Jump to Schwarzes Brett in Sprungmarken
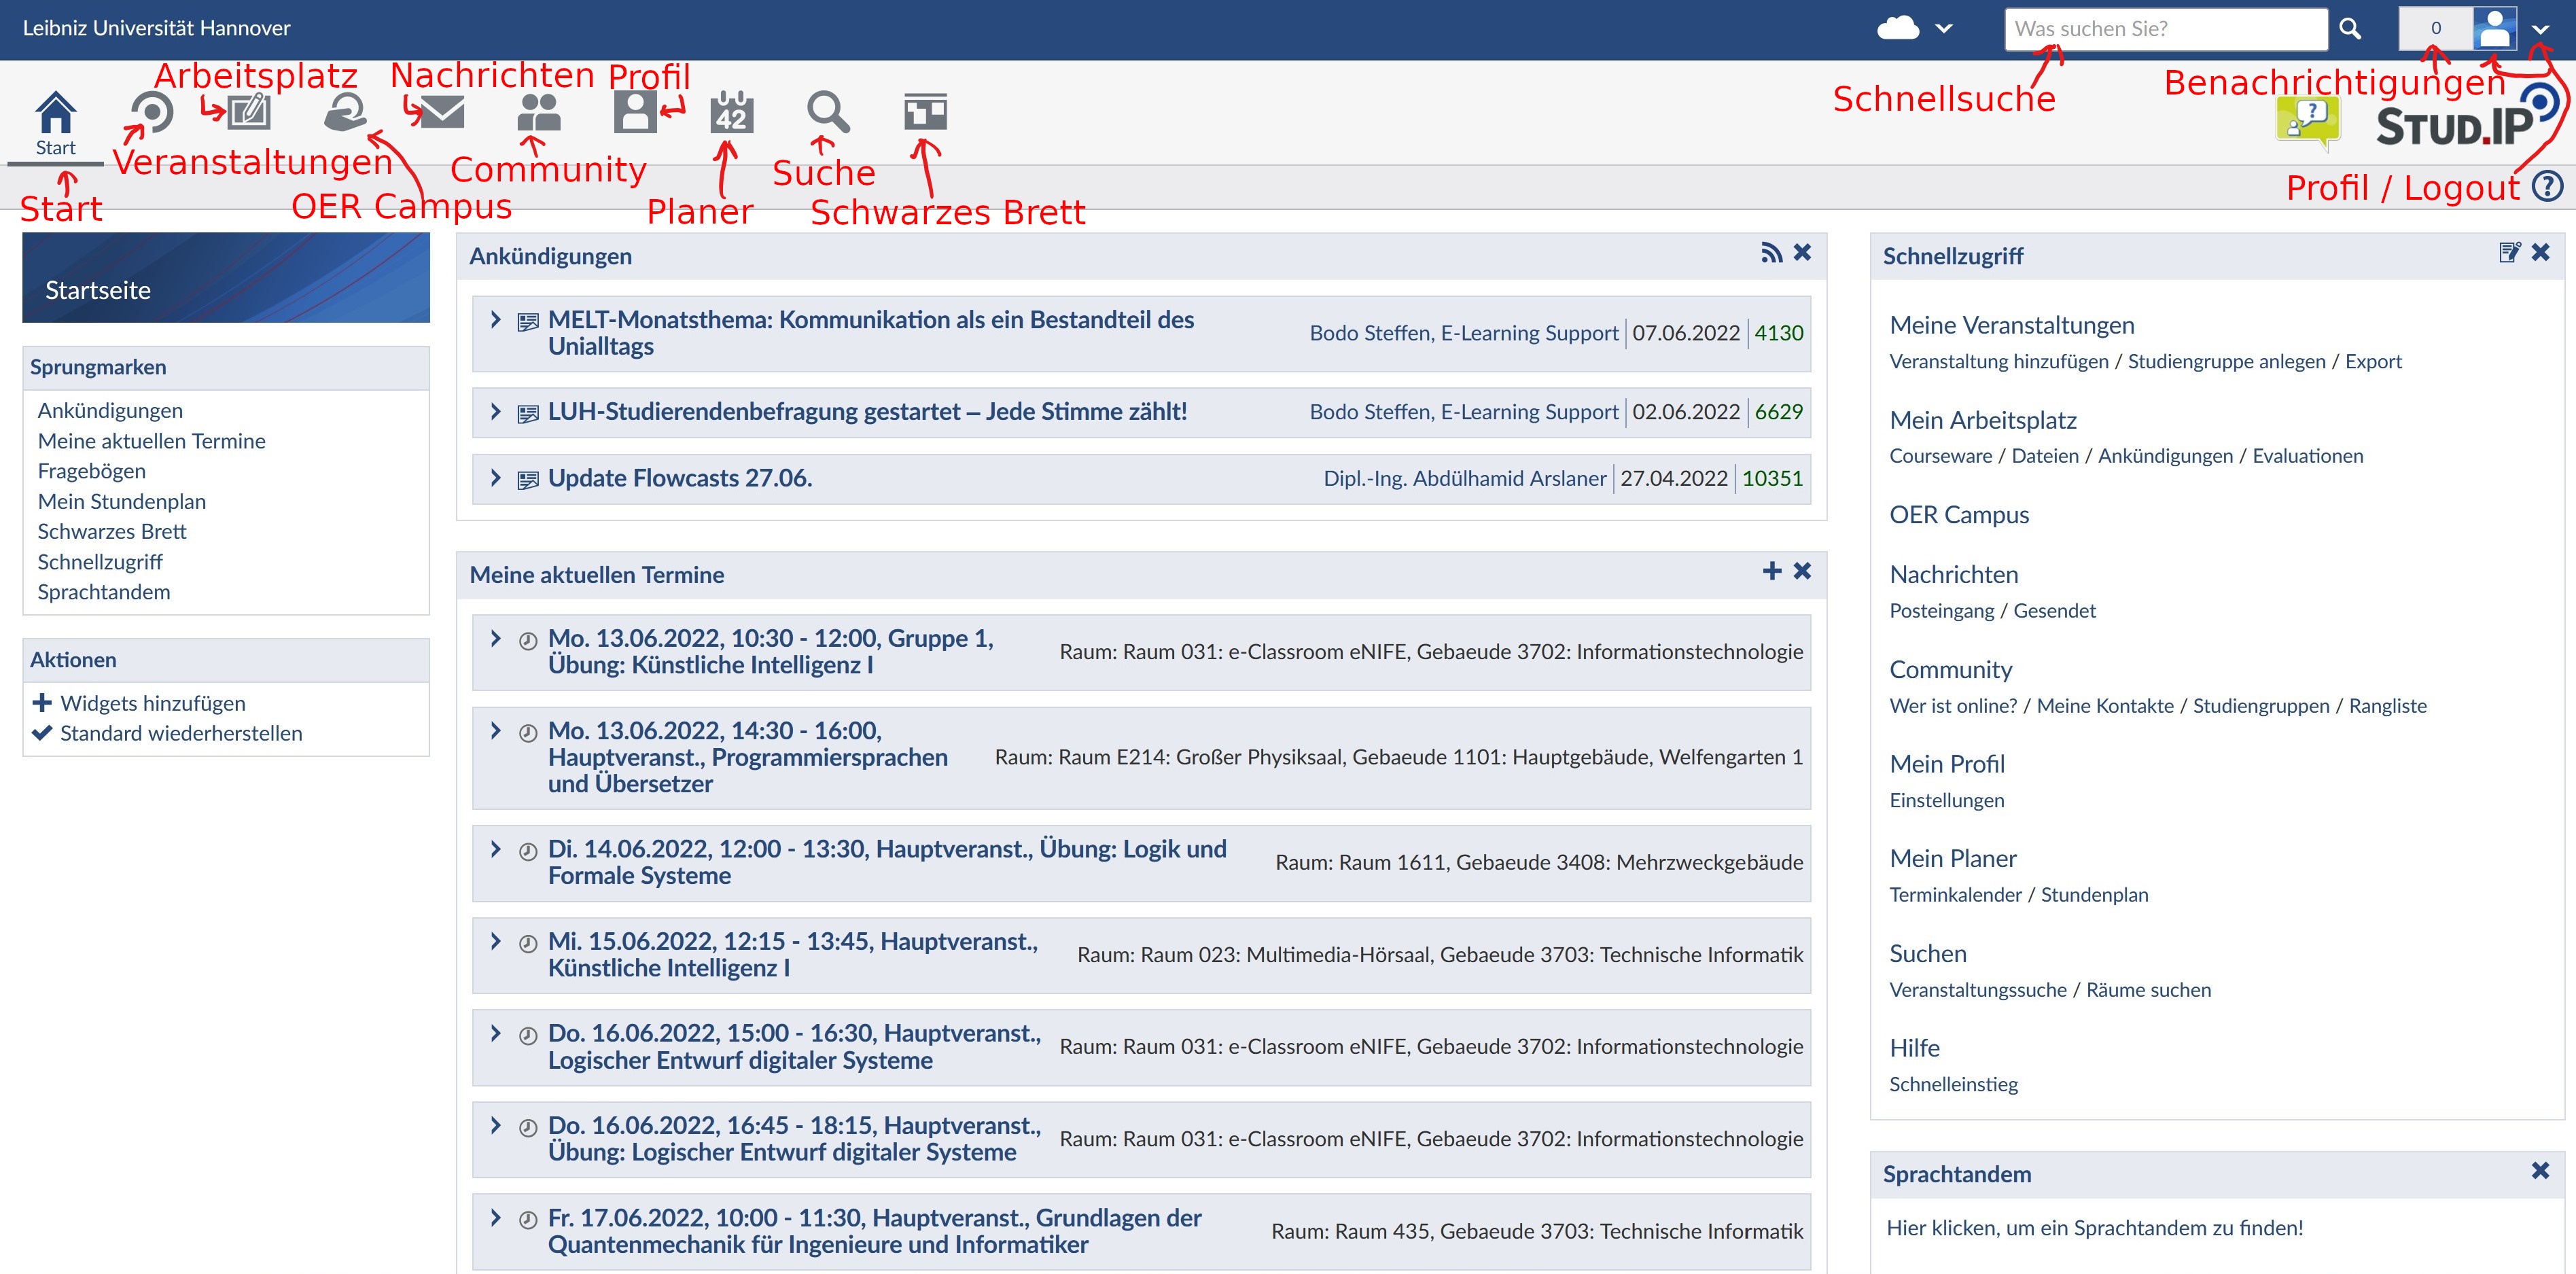 pos(112,531)
